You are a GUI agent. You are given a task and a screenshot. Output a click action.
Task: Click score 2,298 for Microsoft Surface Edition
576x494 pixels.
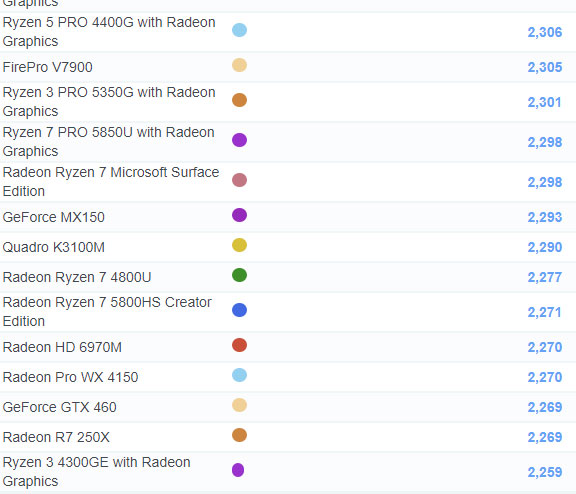545,182
